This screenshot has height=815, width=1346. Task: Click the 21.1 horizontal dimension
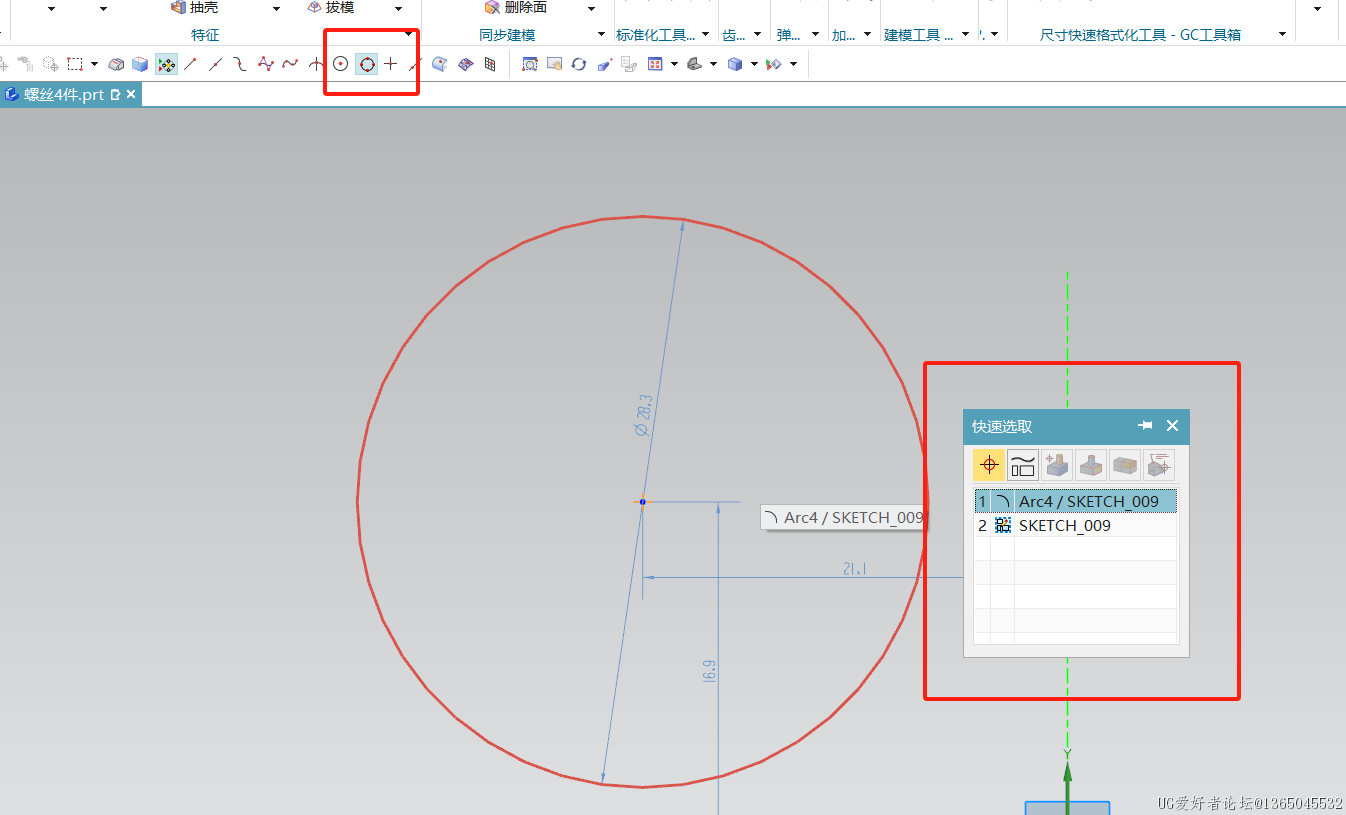coord(854,569)
